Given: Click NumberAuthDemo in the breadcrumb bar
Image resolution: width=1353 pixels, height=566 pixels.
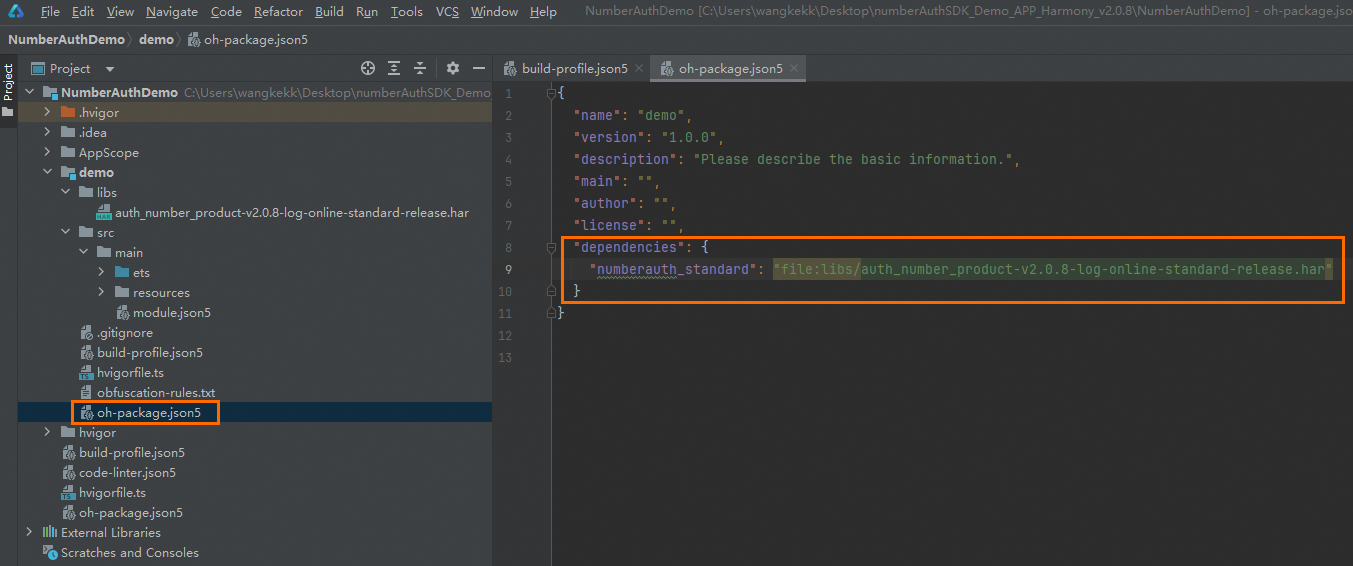Looking at the screenshot, I should point(67,40).
